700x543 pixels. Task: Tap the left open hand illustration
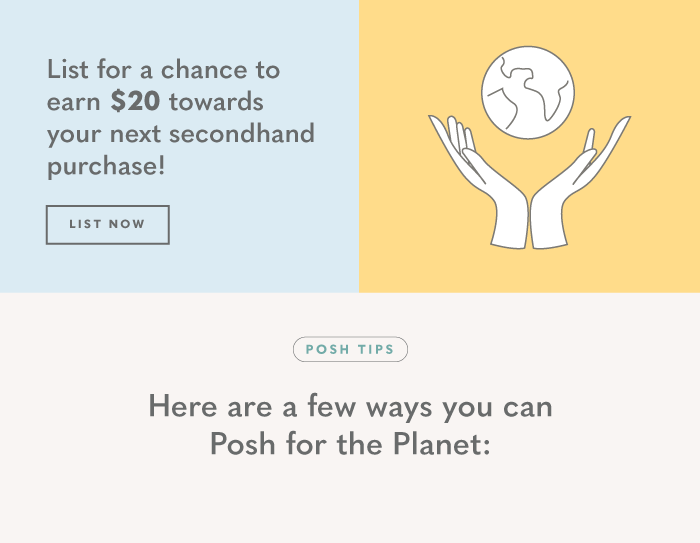[479, 182]
